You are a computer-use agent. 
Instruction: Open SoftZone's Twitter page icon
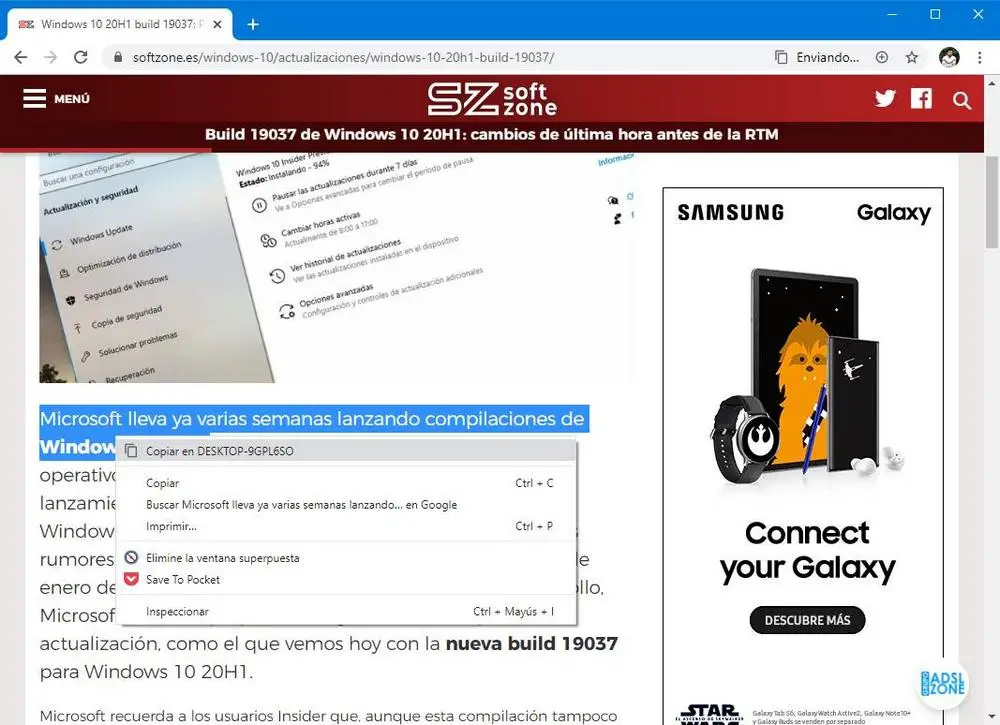click(x=885, y=99)
